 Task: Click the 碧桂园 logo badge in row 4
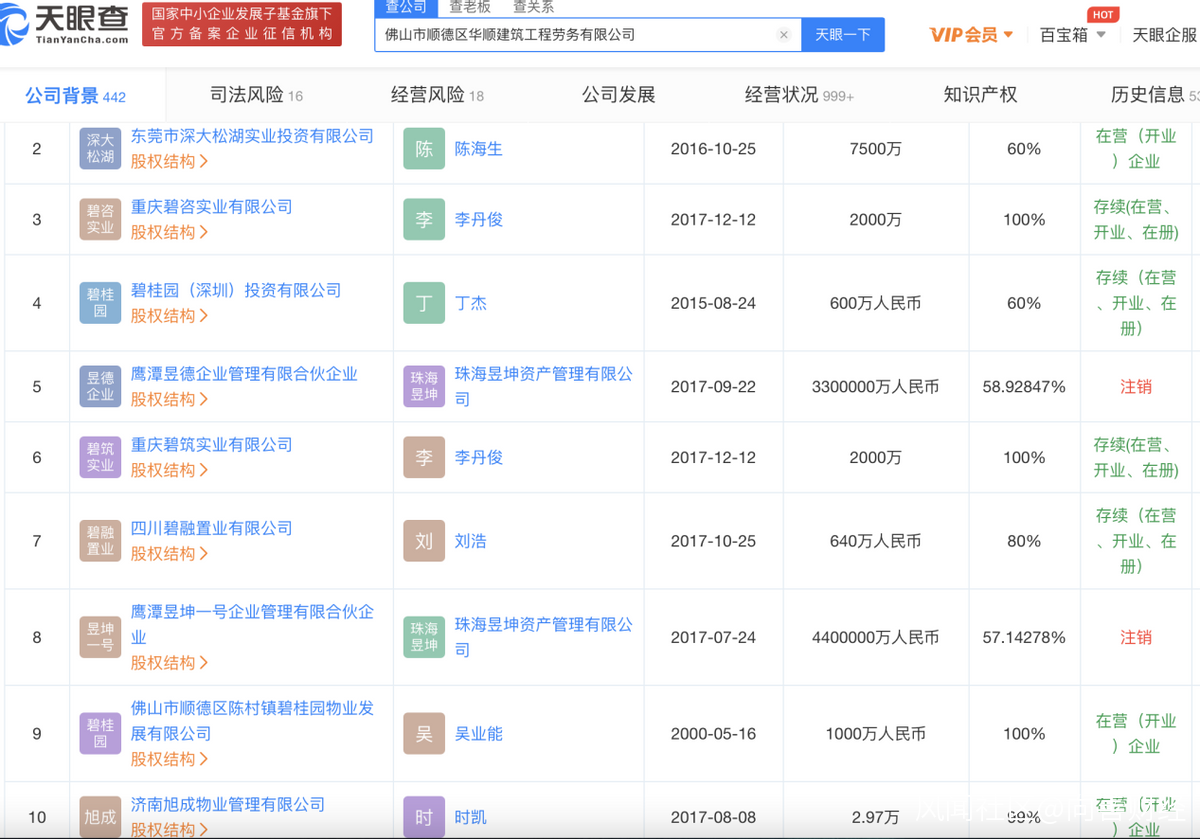tap(100, 303)
